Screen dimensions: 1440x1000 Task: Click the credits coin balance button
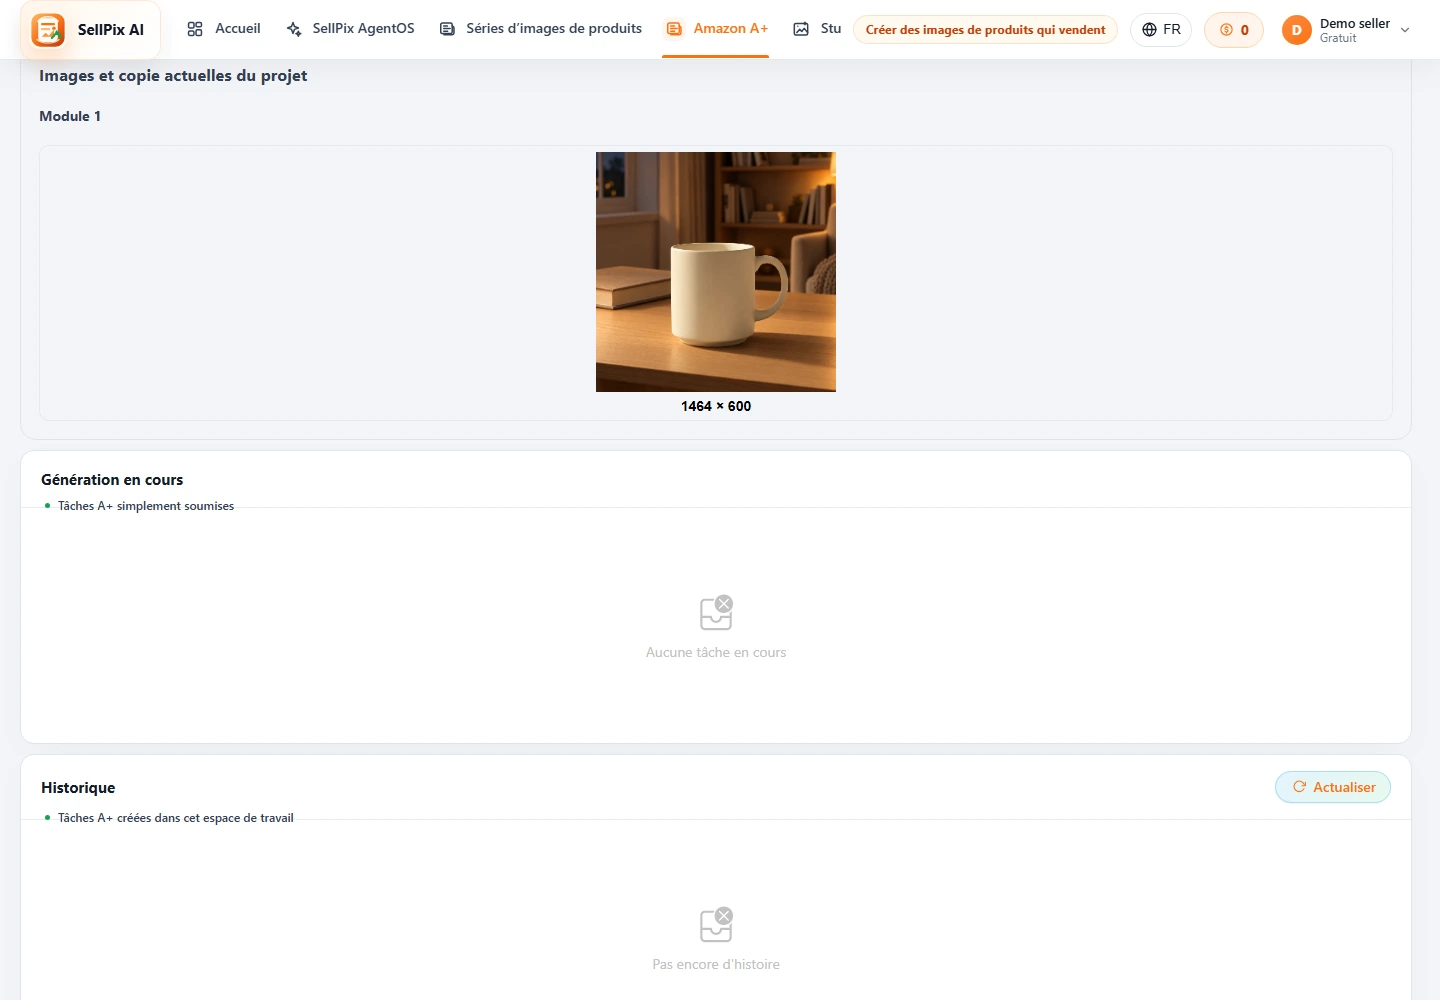(1234, 30)
